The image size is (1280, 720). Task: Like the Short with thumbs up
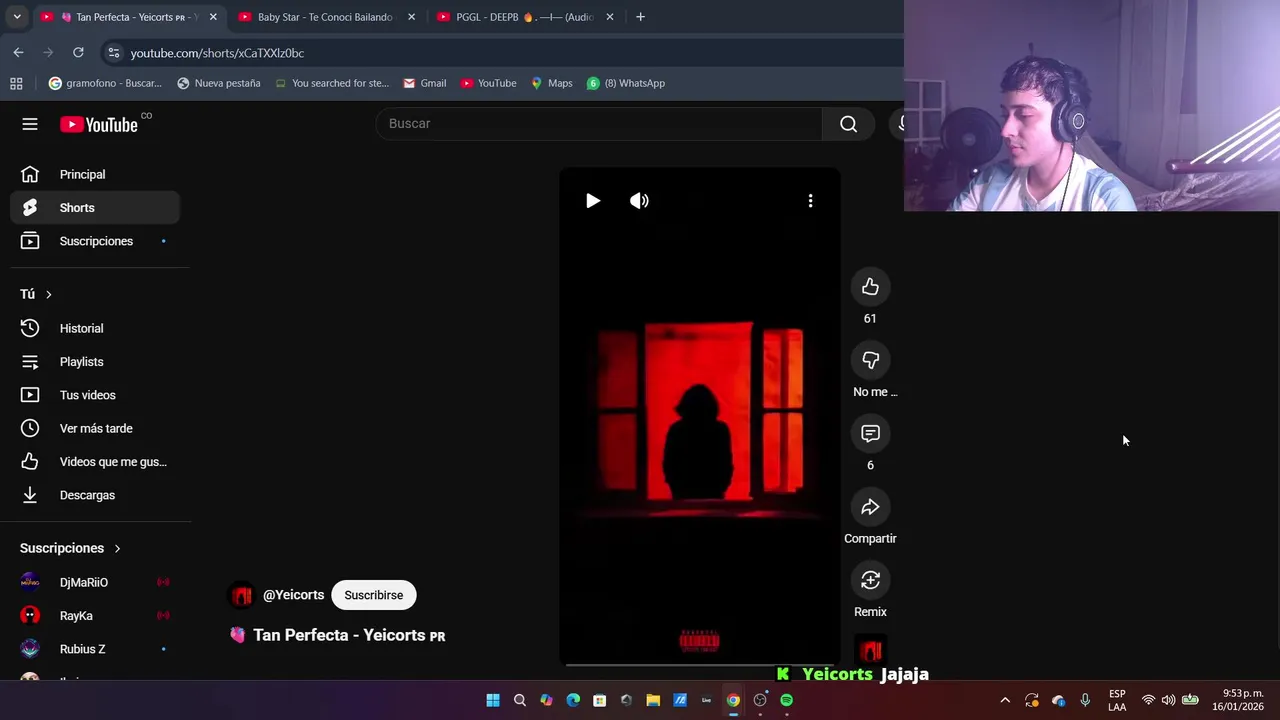[x=870, y=287]
